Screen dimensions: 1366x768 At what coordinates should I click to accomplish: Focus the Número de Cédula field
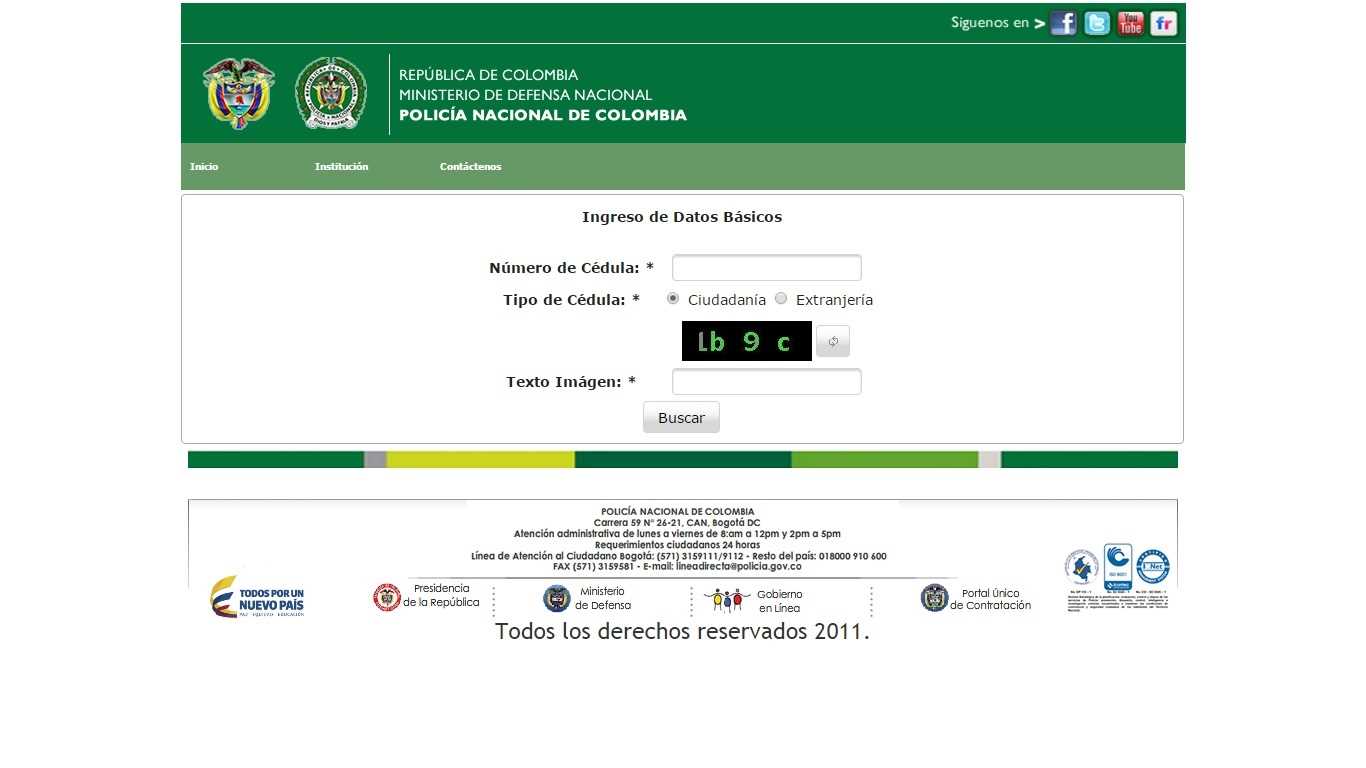point(766,268)
